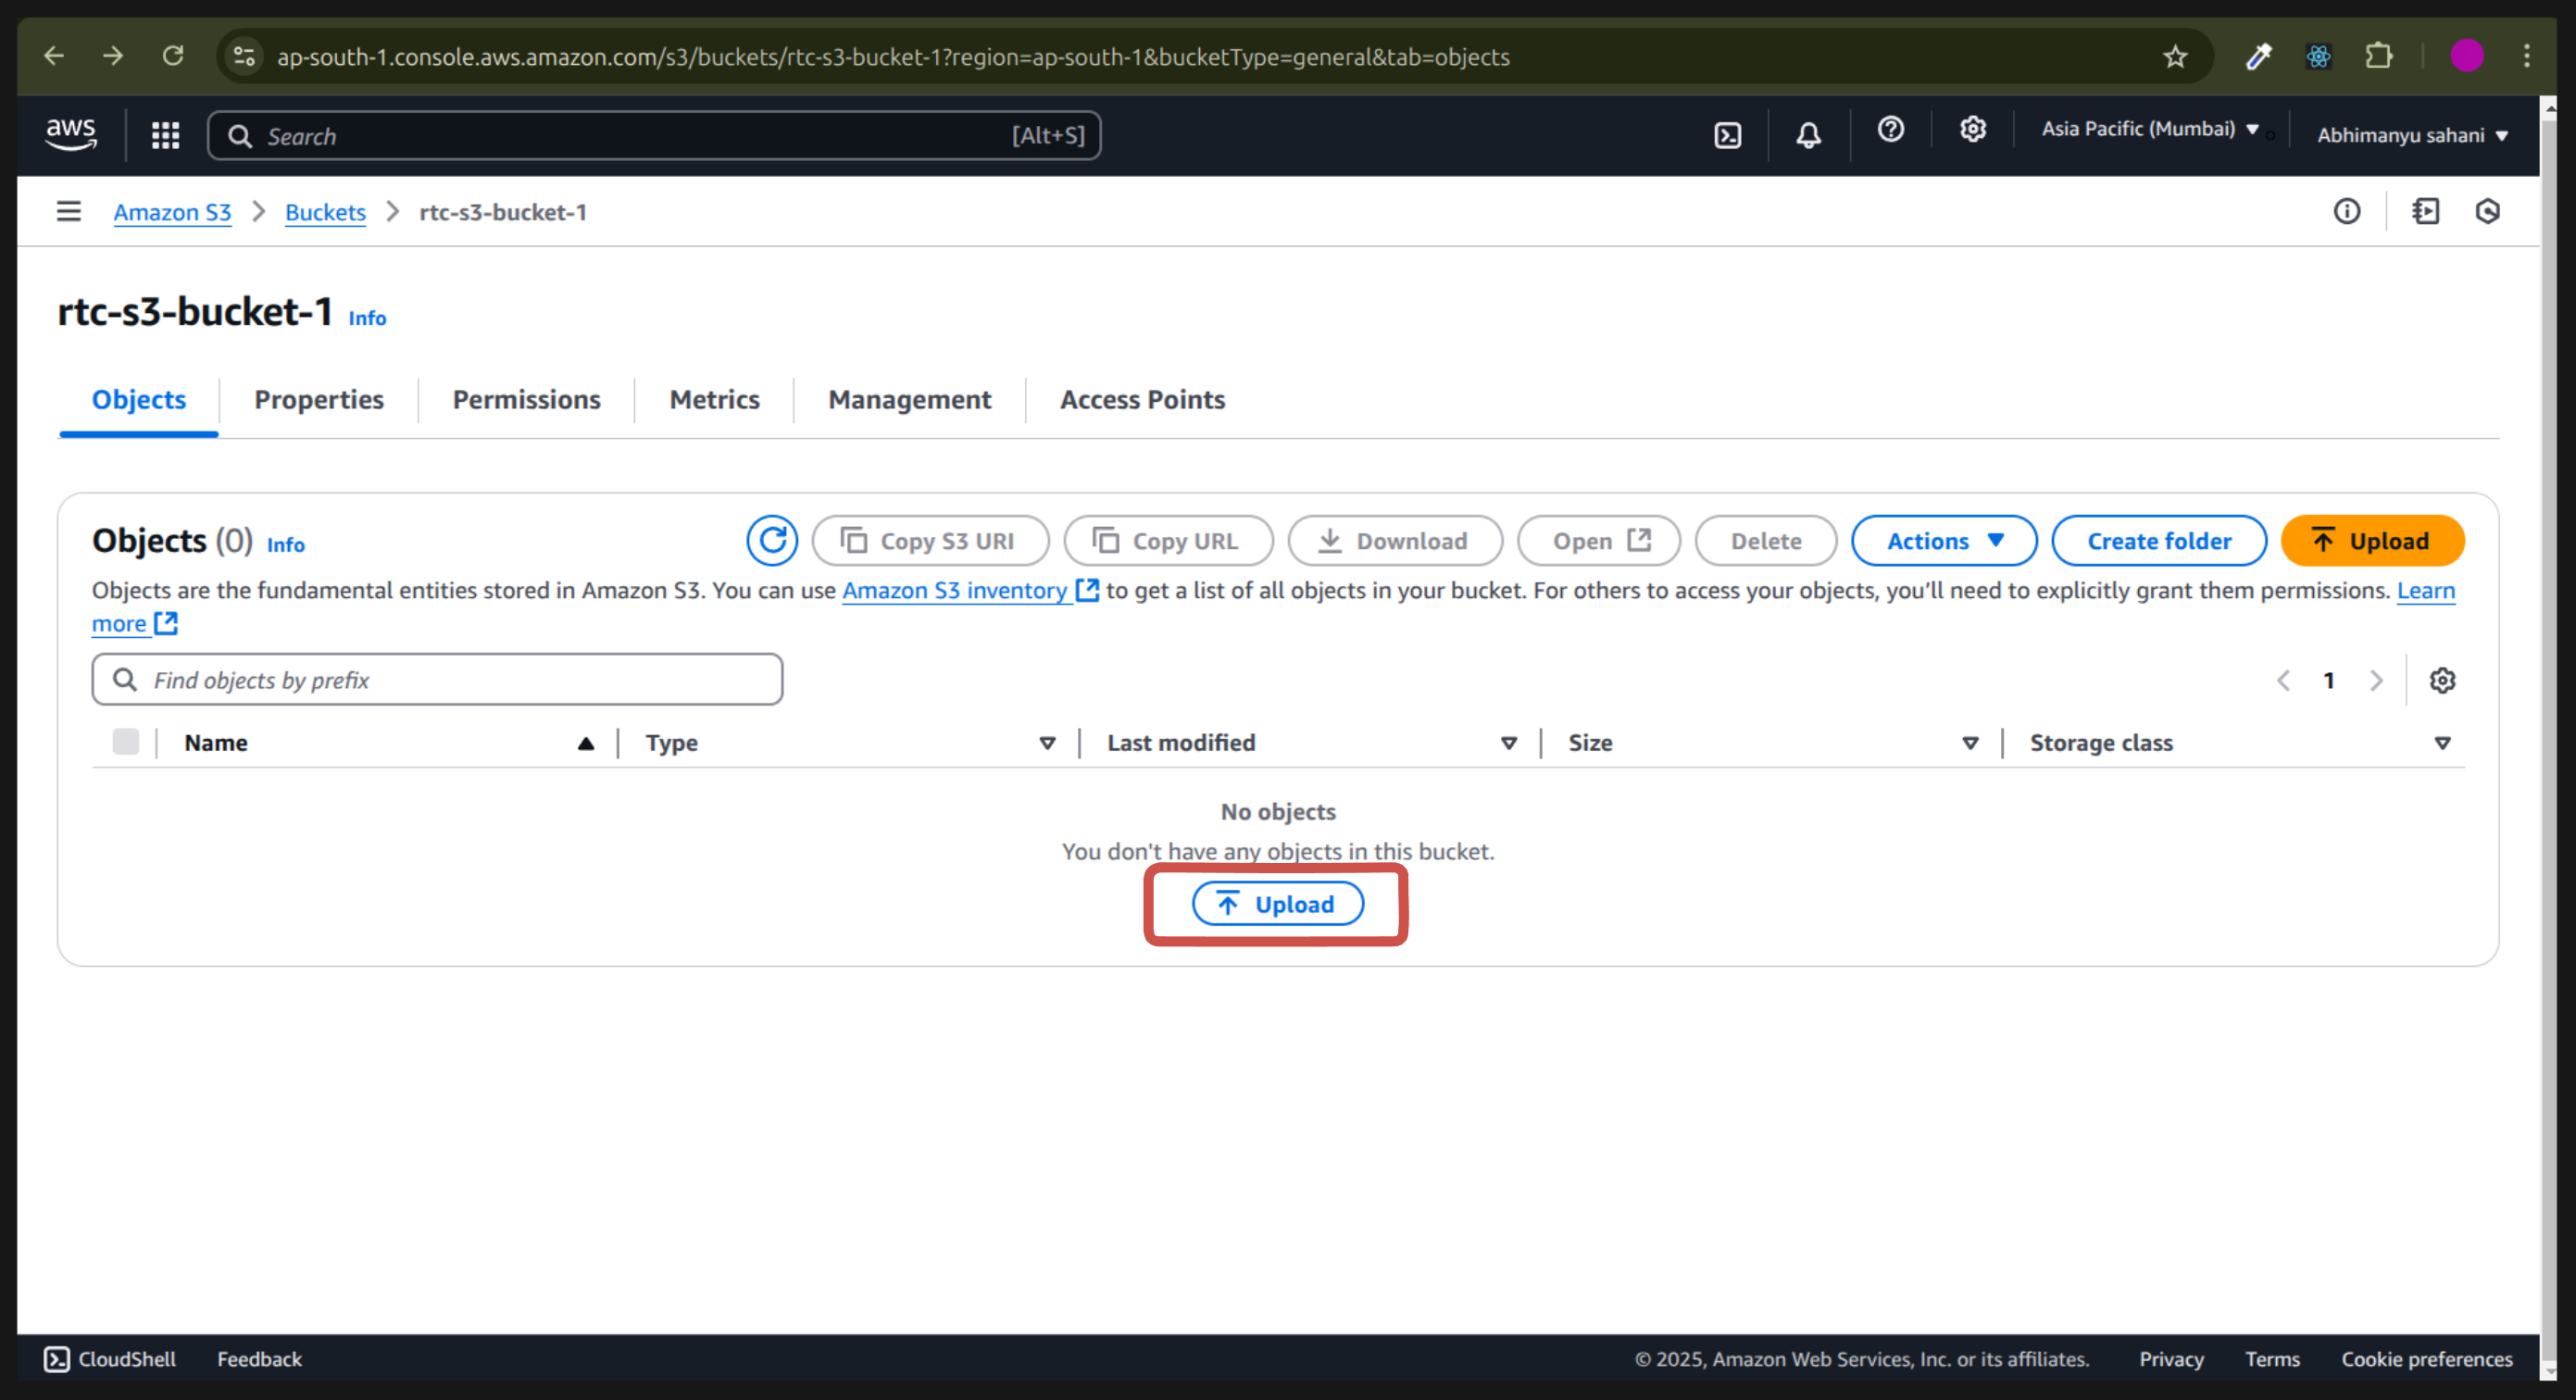Open AWS console settings gear in header

tap(1972, 130)
